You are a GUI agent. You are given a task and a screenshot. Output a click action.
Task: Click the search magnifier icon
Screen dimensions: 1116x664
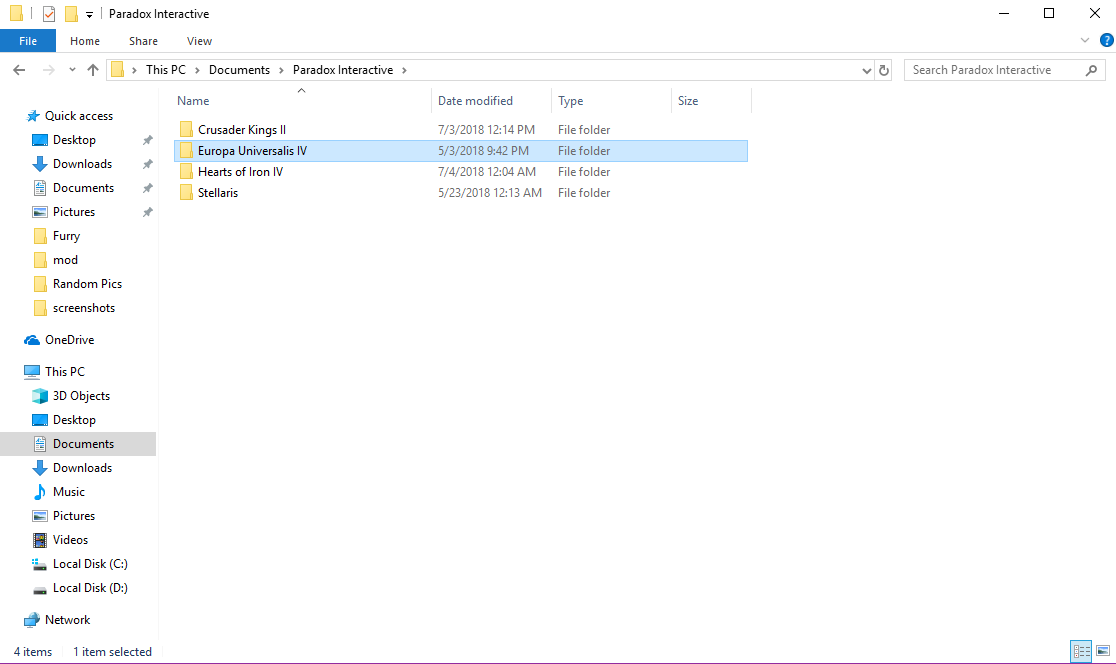(1091, 70)
